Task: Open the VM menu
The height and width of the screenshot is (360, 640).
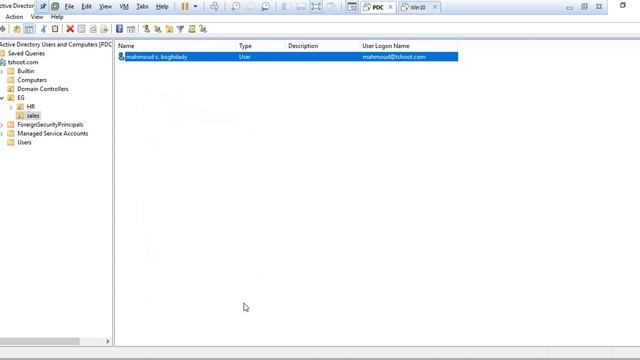Action: [x=124, y=7]
